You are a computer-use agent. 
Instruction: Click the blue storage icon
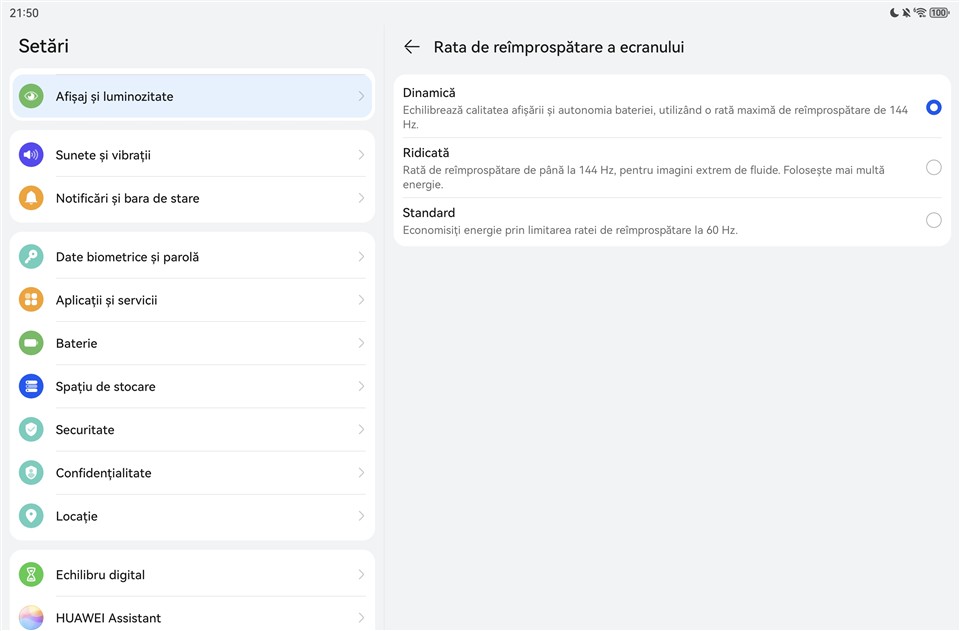31,386
